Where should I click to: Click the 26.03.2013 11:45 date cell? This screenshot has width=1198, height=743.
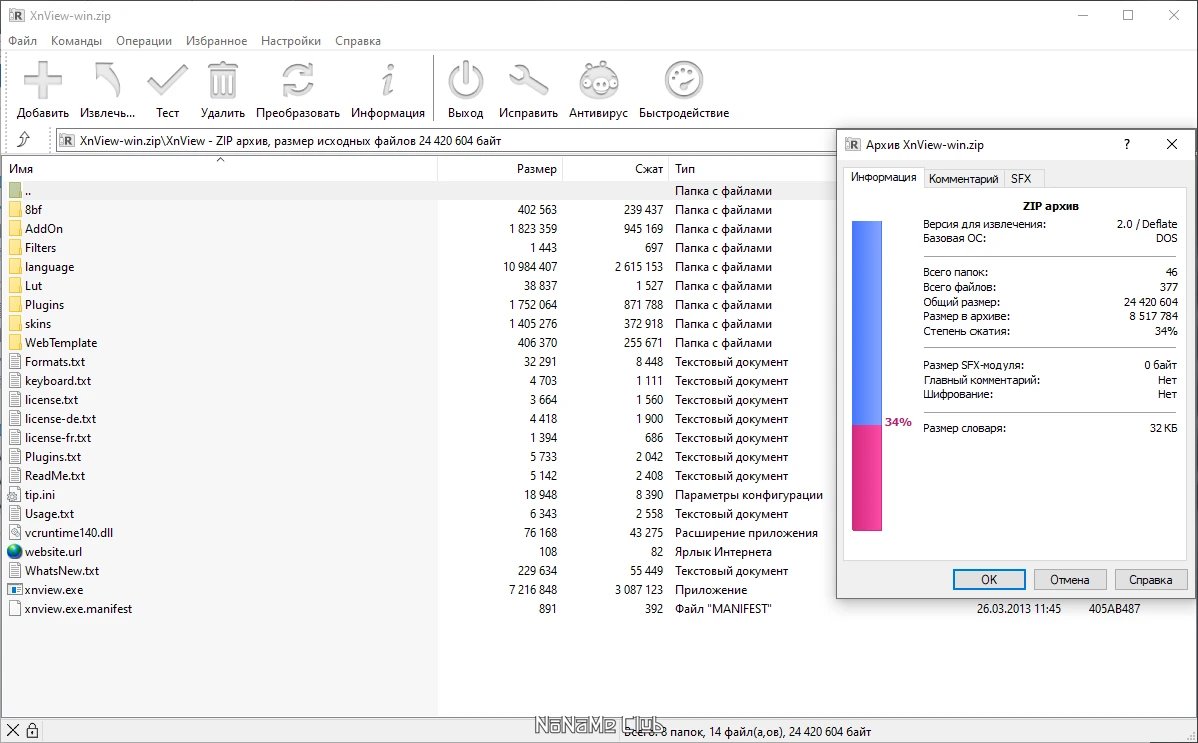pos(1018,608)
